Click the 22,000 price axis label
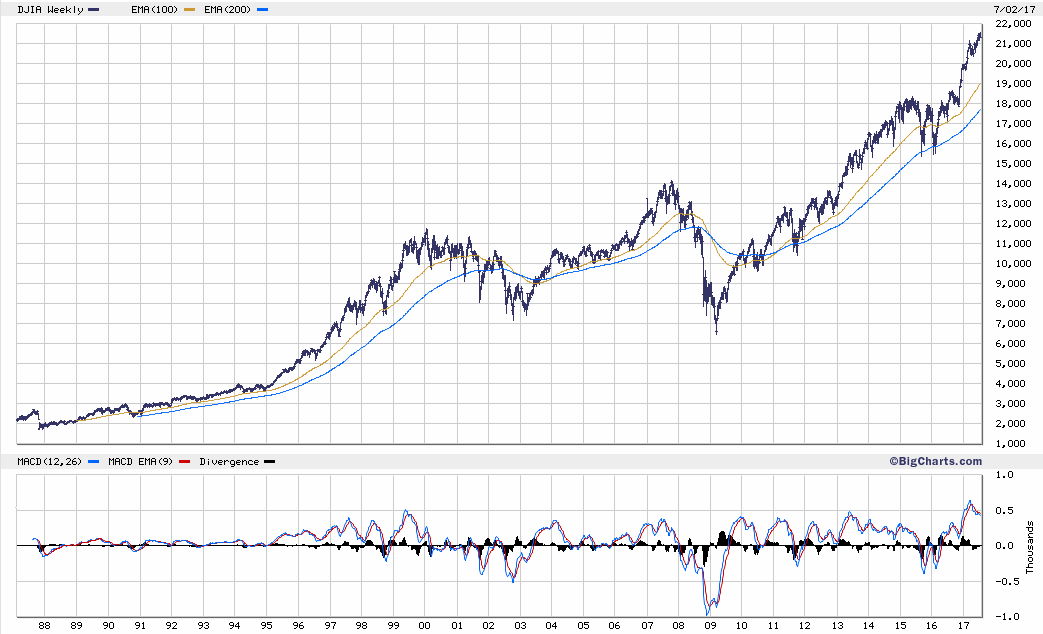1043x634 pixels. [x=1013, y=24]
